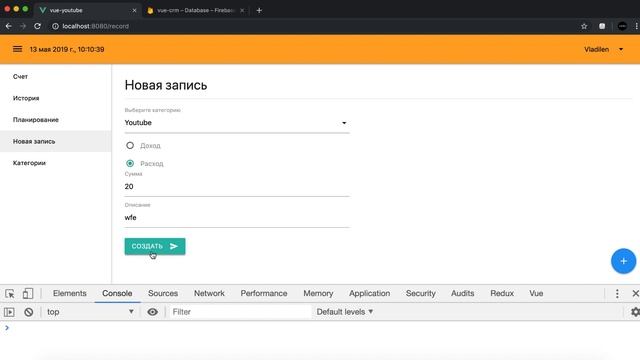Open the Application DevTools tab
This screenshot has height=360, width=640.
(369, 293)
